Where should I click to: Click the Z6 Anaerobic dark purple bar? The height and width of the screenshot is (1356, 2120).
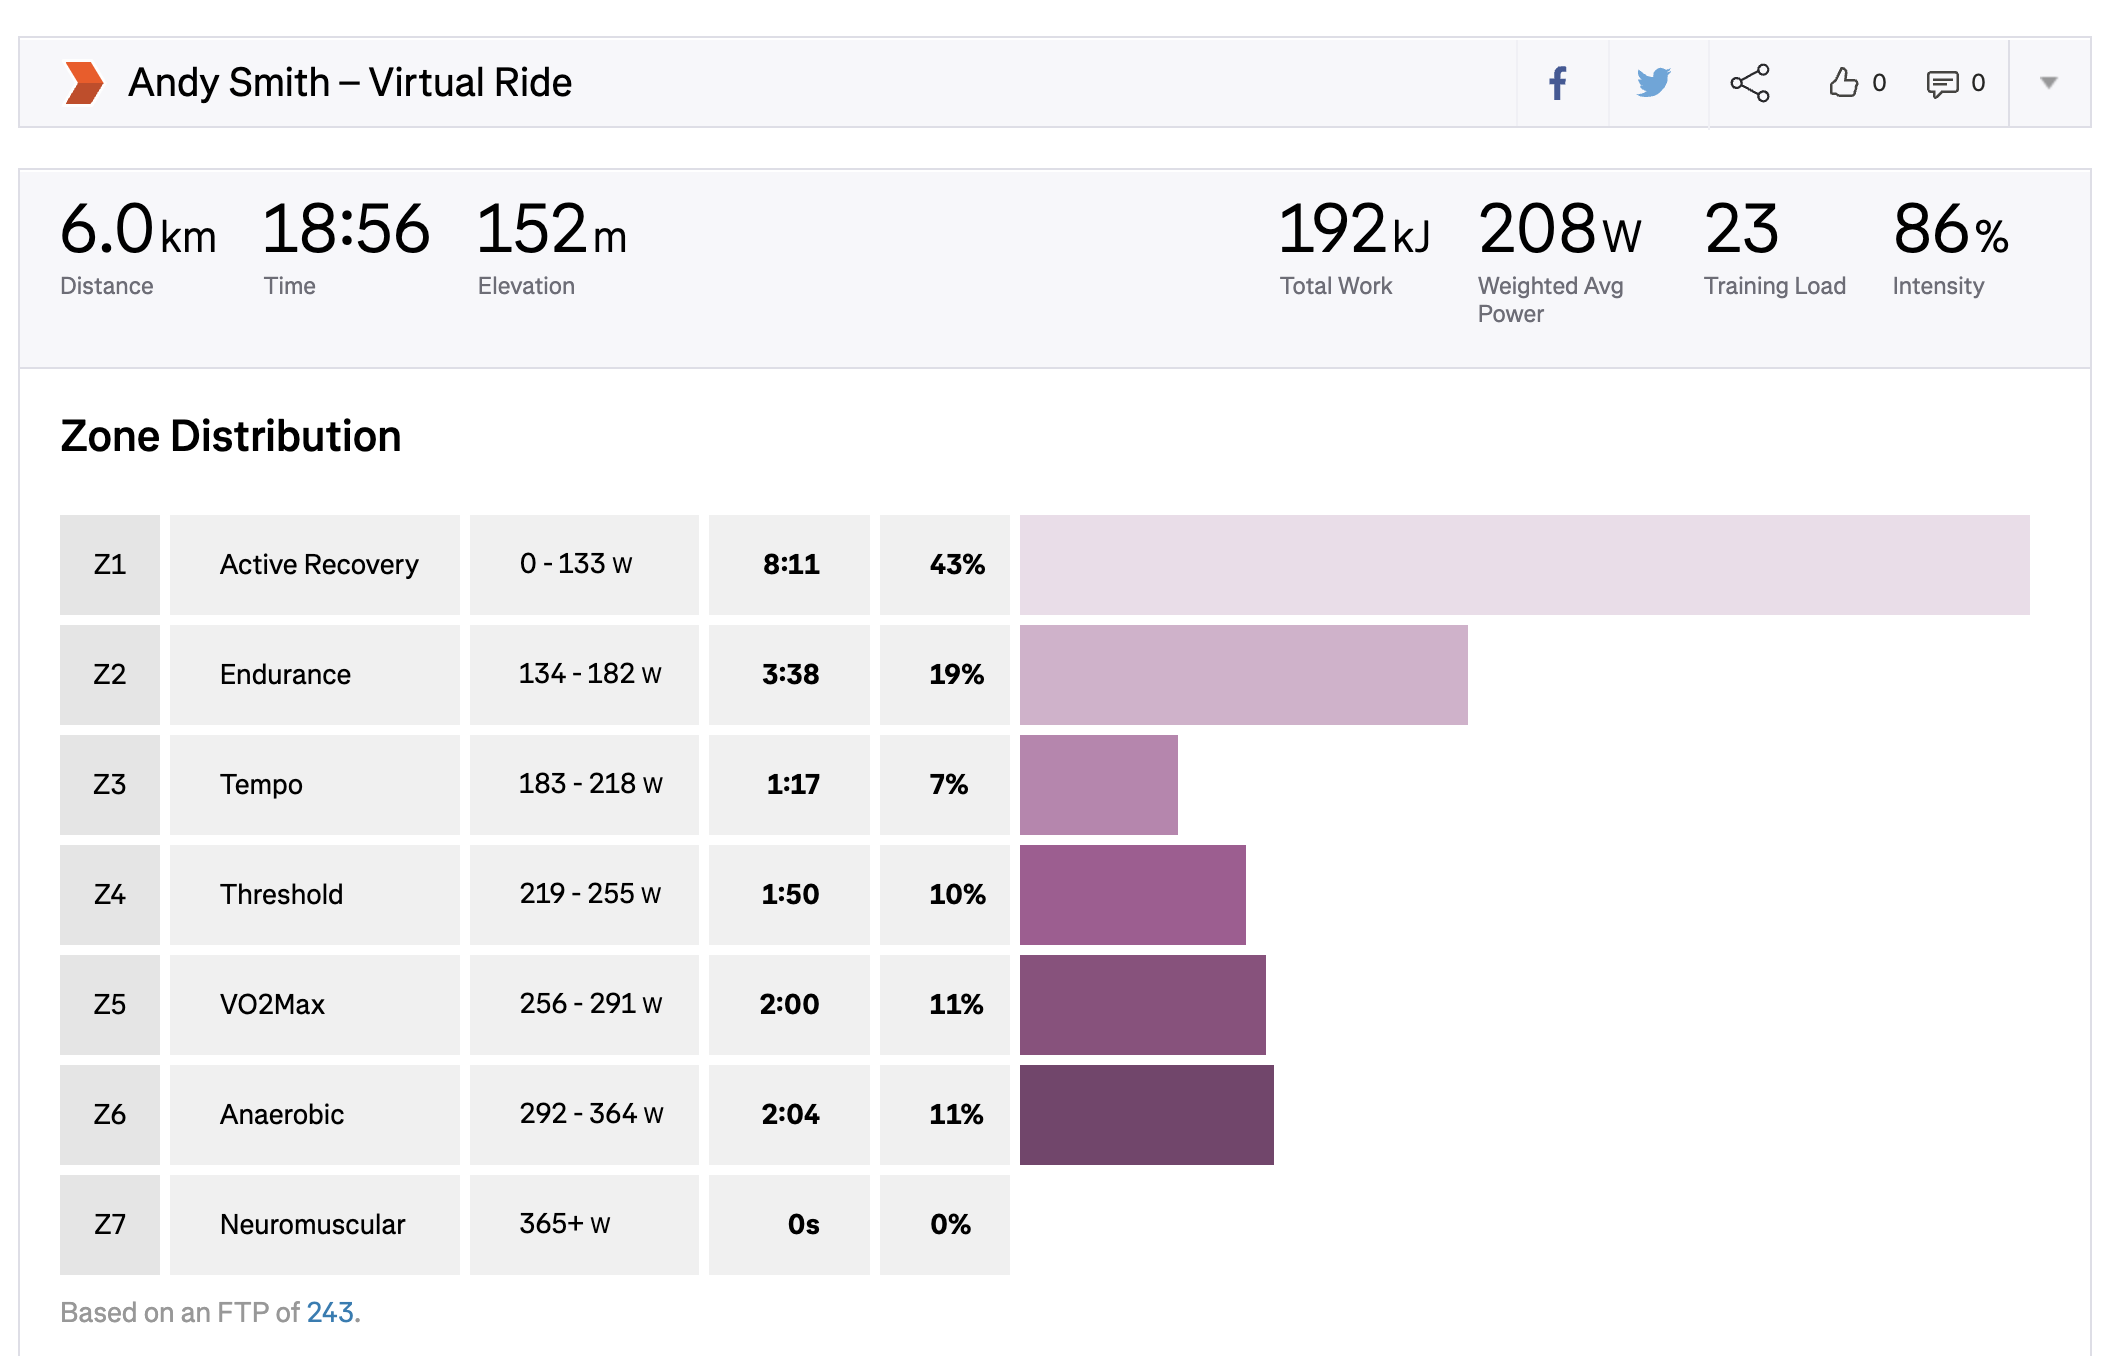[x=1146, y=1115]
